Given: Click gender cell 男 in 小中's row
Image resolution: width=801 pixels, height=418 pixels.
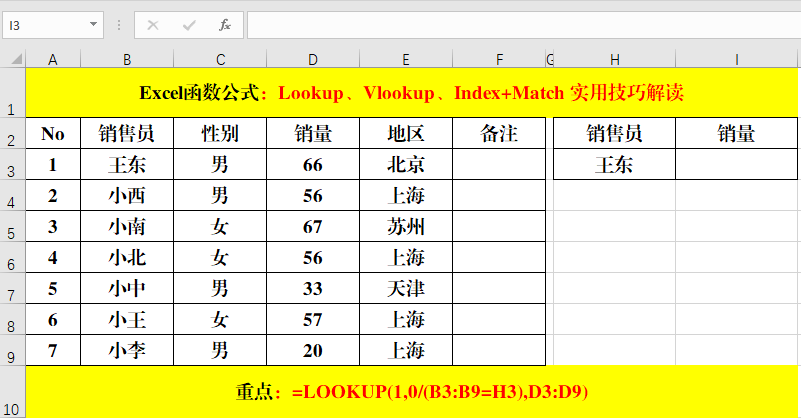Looking at the screenshot, I should (x=220, y=289).
